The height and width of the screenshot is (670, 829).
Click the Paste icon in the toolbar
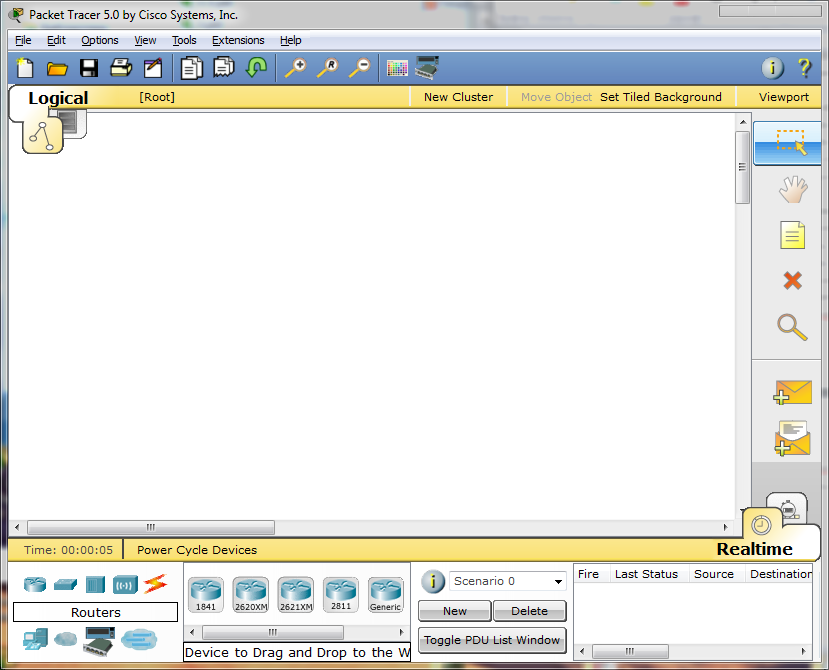[x=224, y=68]
